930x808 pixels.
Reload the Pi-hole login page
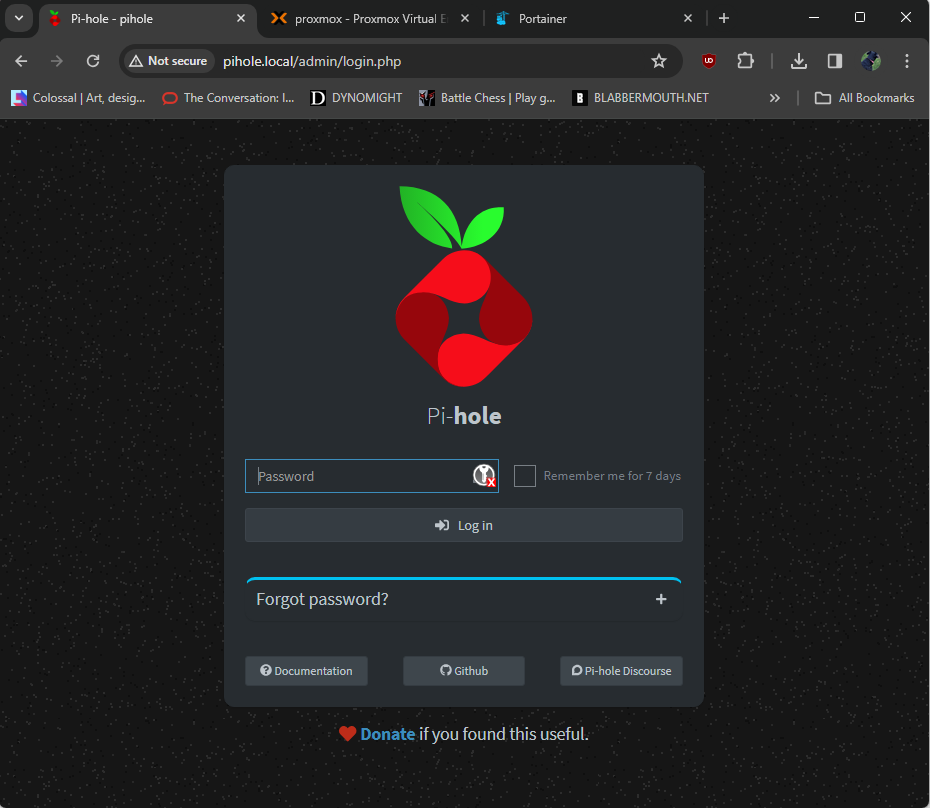point(93,61)
